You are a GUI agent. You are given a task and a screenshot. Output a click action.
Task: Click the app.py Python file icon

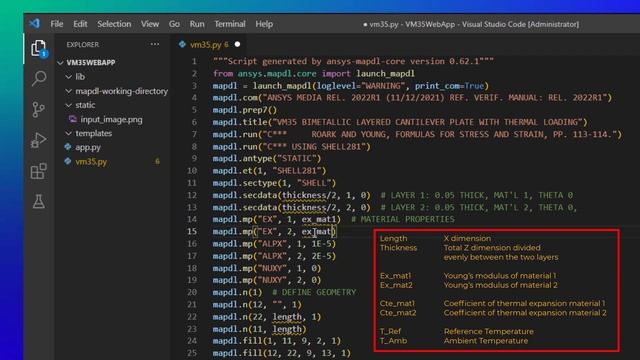68,147
